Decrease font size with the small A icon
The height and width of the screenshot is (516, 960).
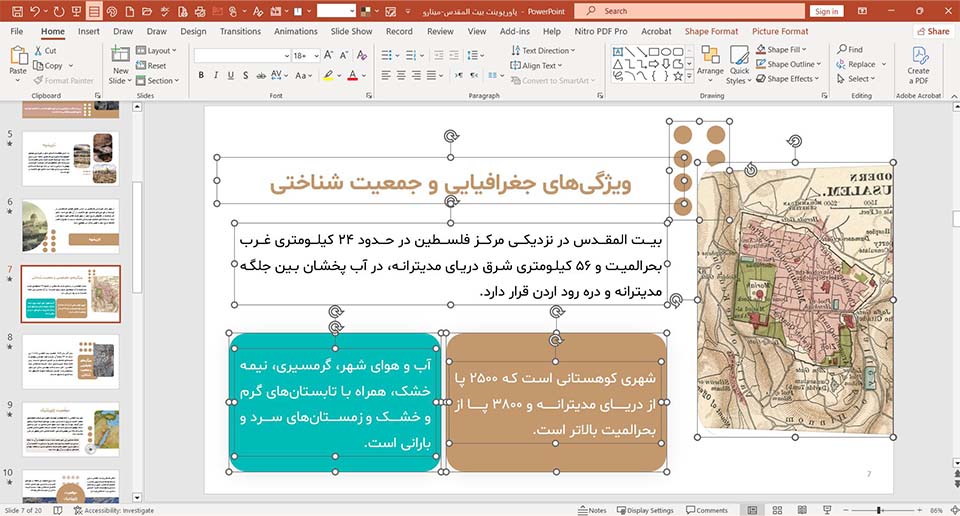(343, 55)
